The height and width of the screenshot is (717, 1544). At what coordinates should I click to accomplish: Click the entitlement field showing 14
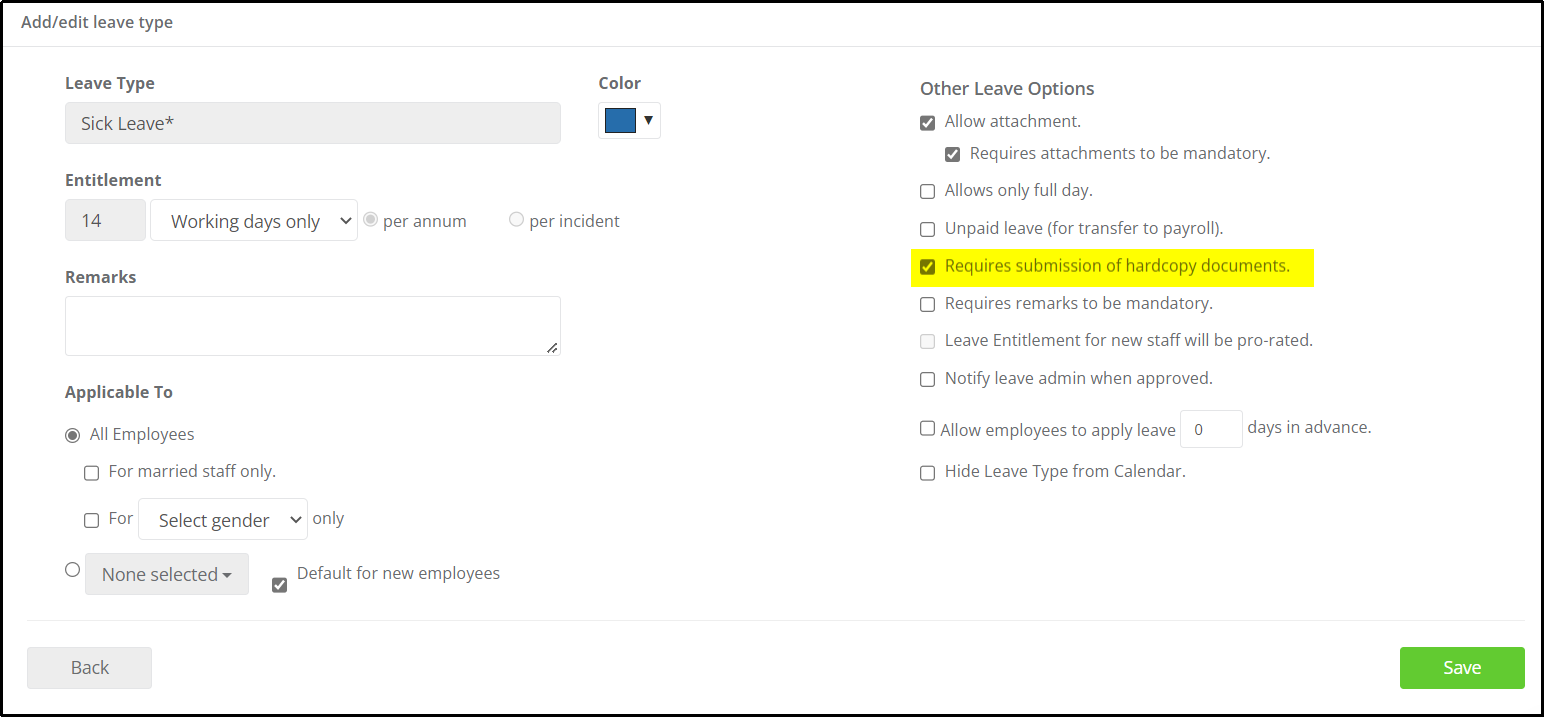point(105,221)
